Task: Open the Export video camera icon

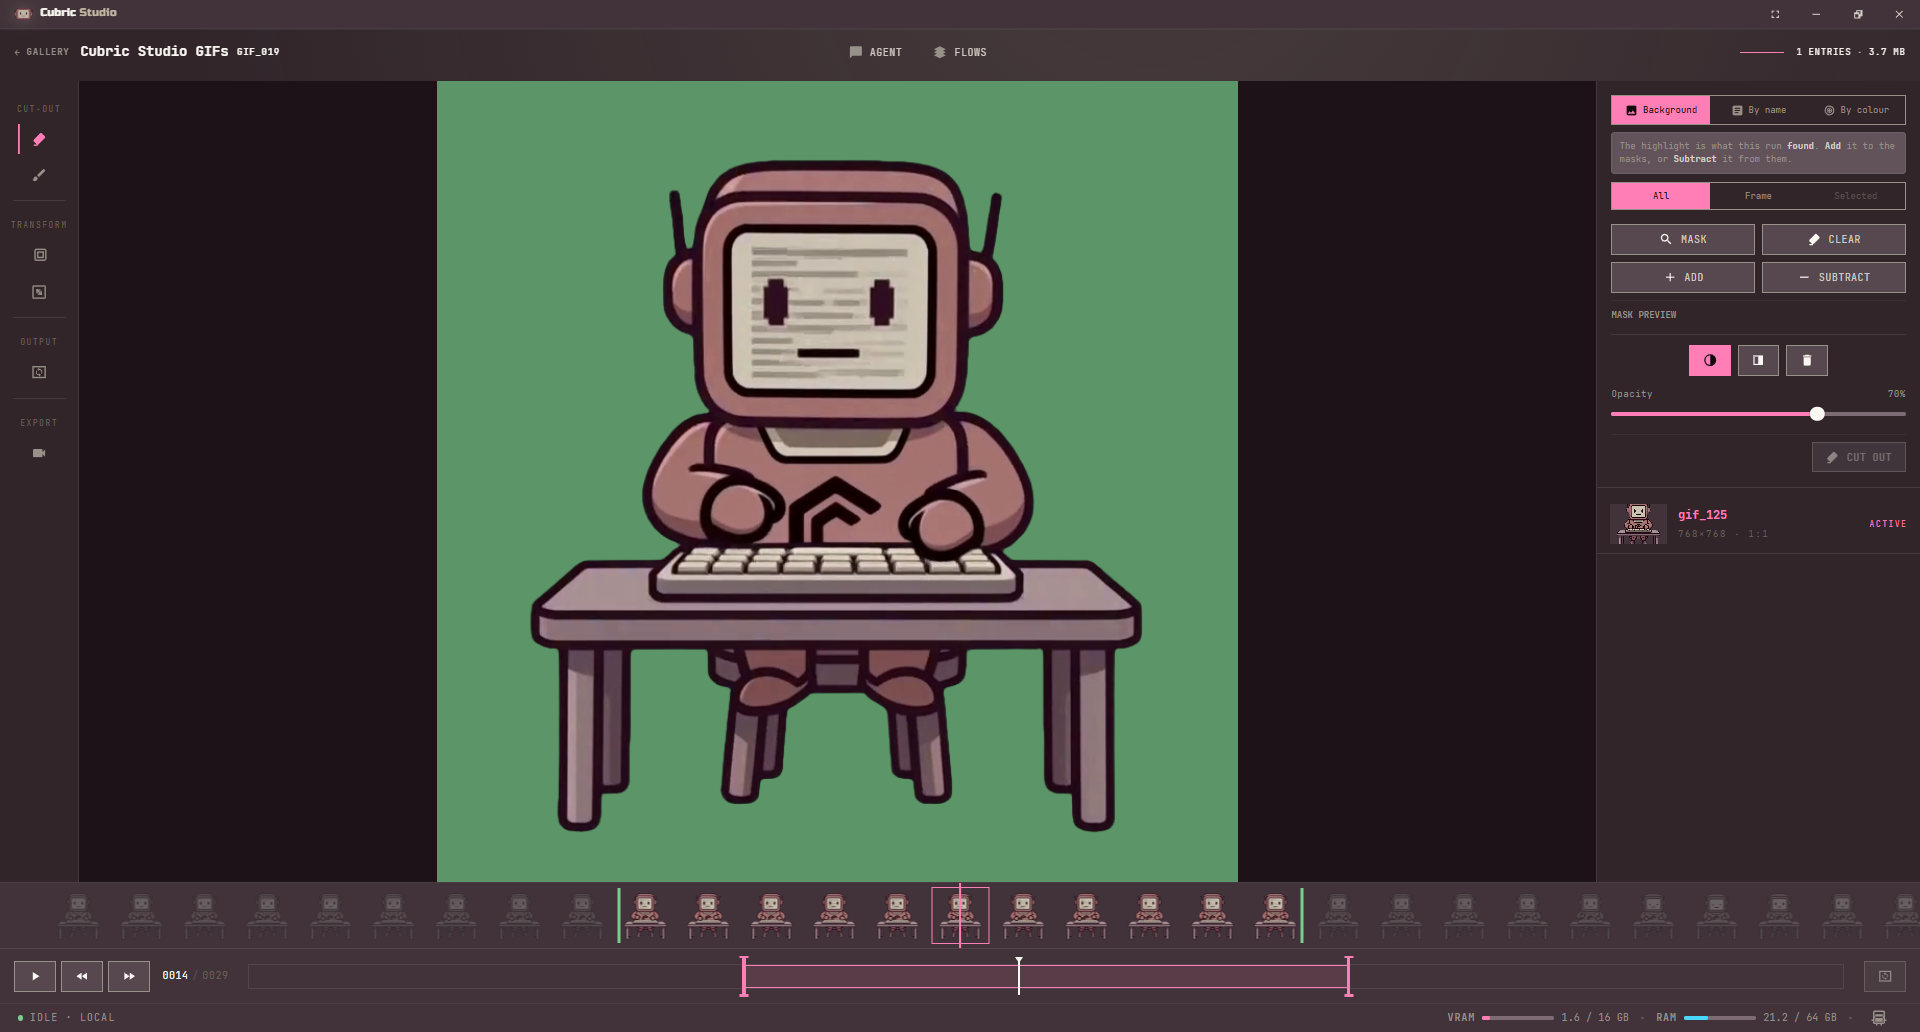Action: coord(39,453)
